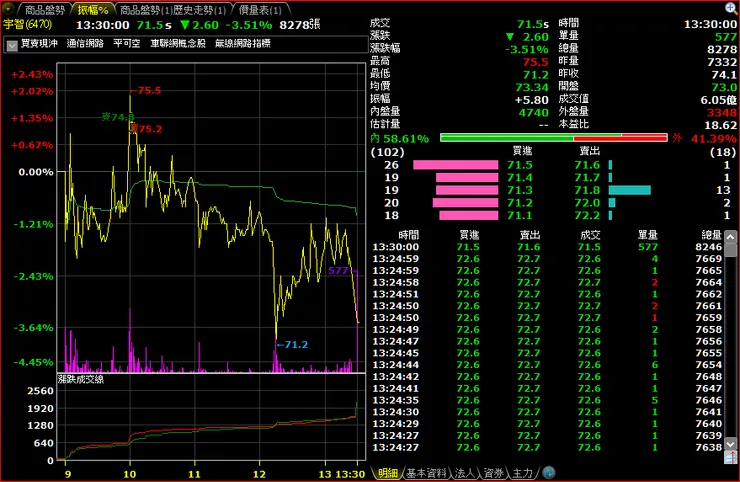740x482 pixels.
Task: Select the 13:30:00 trade row
Action: (547, 247)
